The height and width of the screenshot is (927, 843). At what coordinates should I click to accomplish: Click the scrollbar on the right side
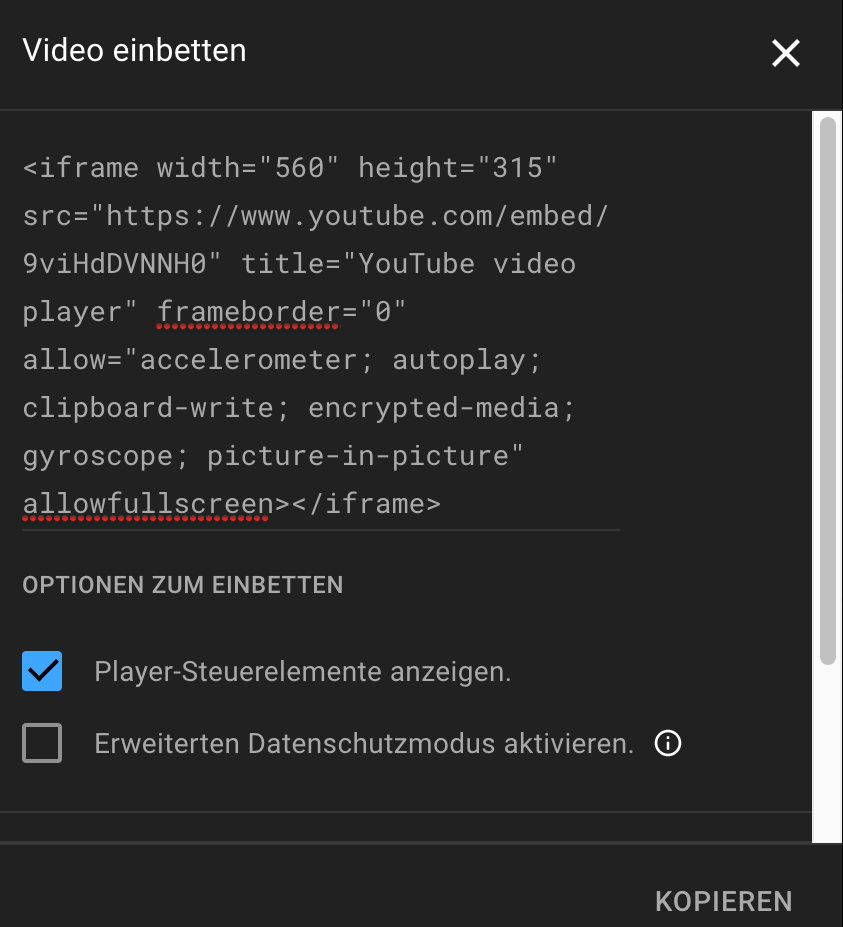point(826,390)
